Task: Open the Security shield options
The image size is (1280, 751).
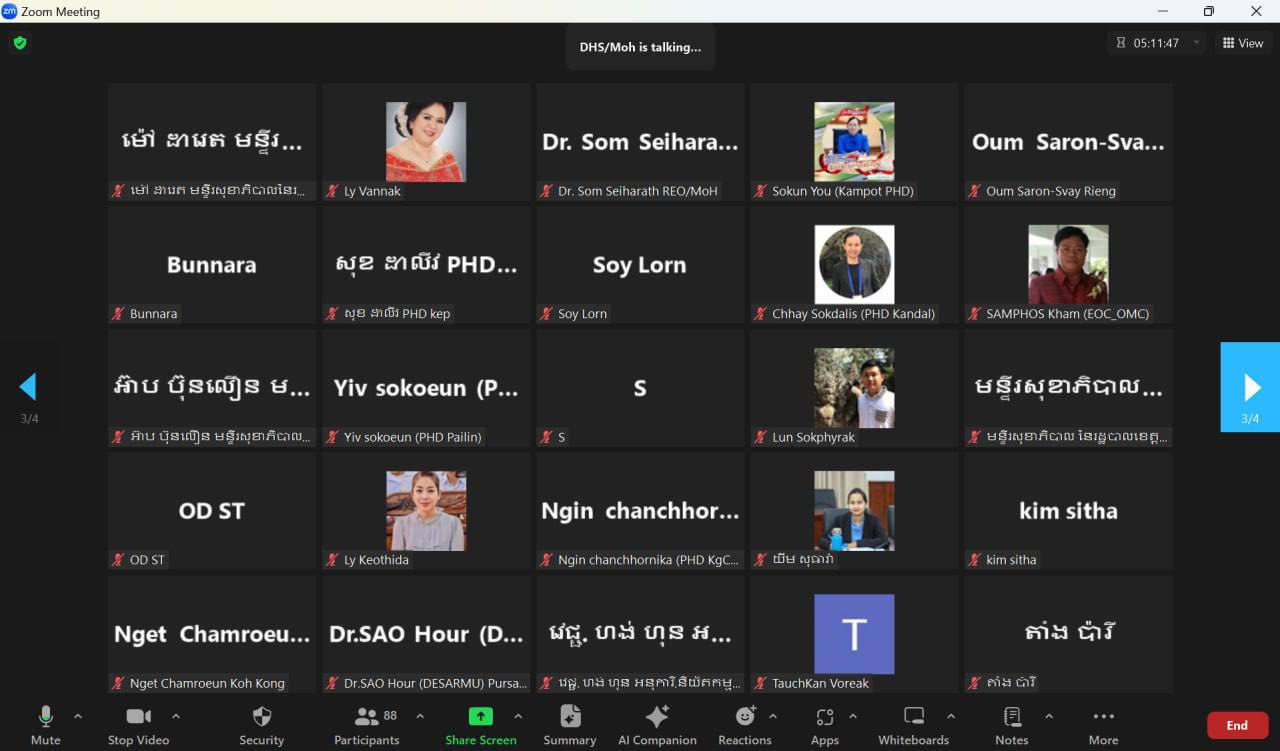Action: [261, 725]
